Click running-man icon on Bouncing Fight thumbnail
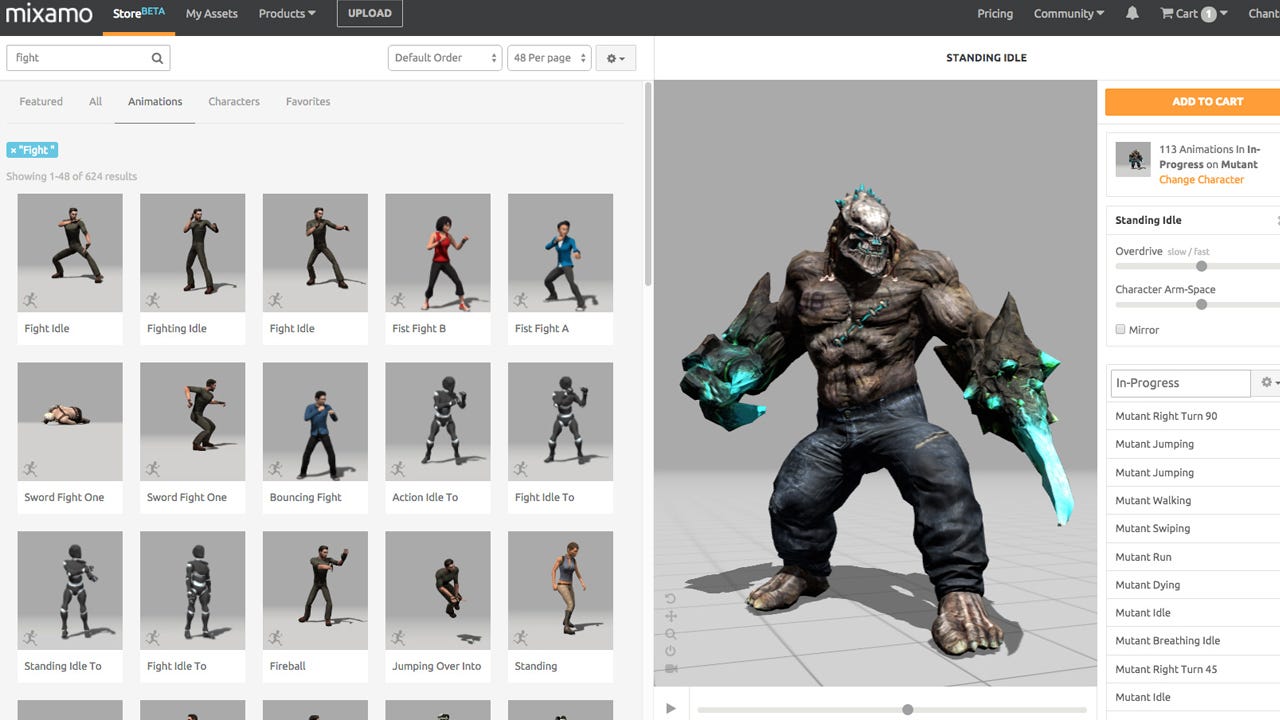The width and height of the screenshot is (1280, 720). [275, 469]
